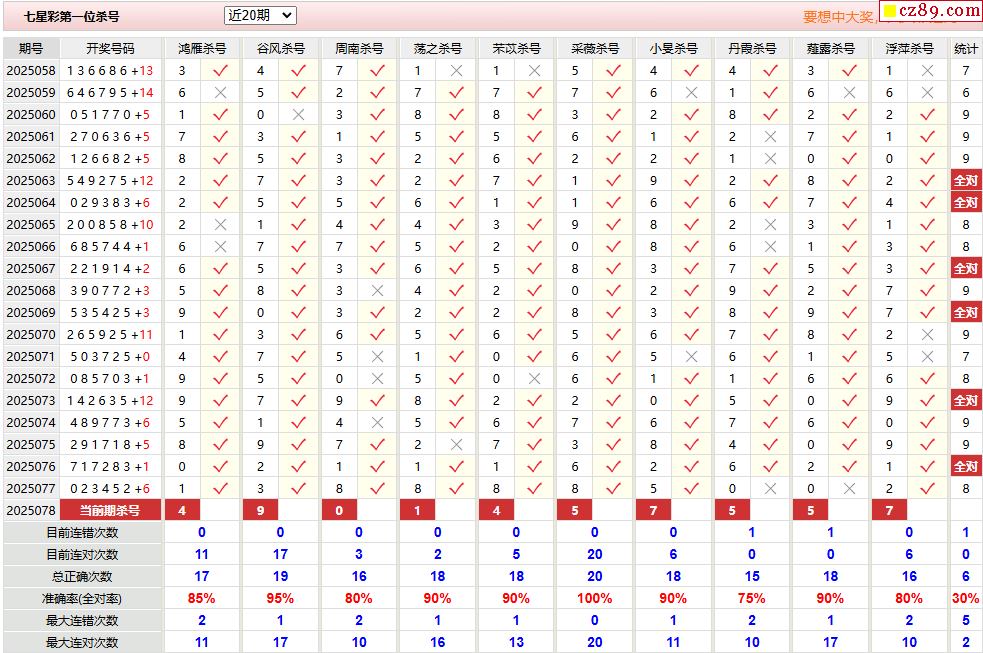The height and width of the screenshot is (653, 983).
Task: Open the 近20期 period range dropdown
Action: (260, 16)
